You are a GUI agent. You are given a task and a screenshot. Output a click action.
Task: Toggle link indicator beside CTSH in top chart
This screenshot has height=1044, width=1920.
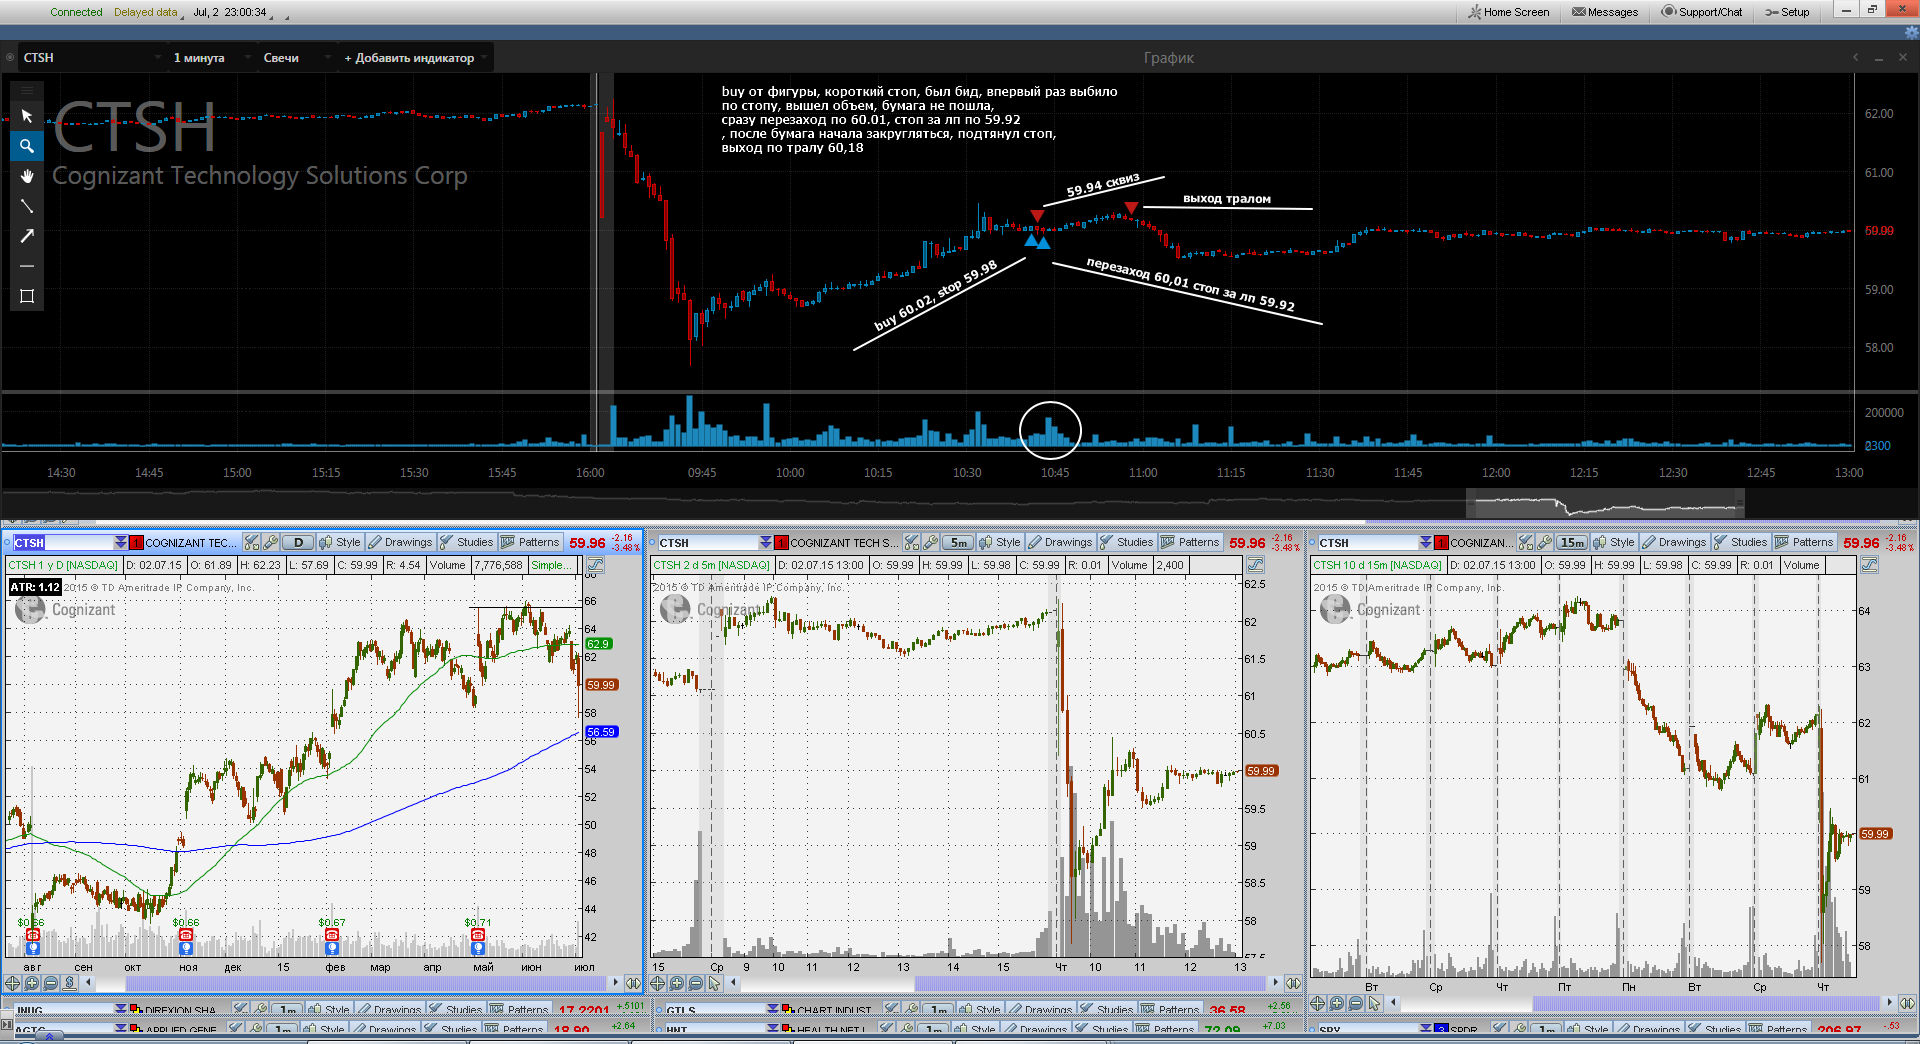pos(10,57)
